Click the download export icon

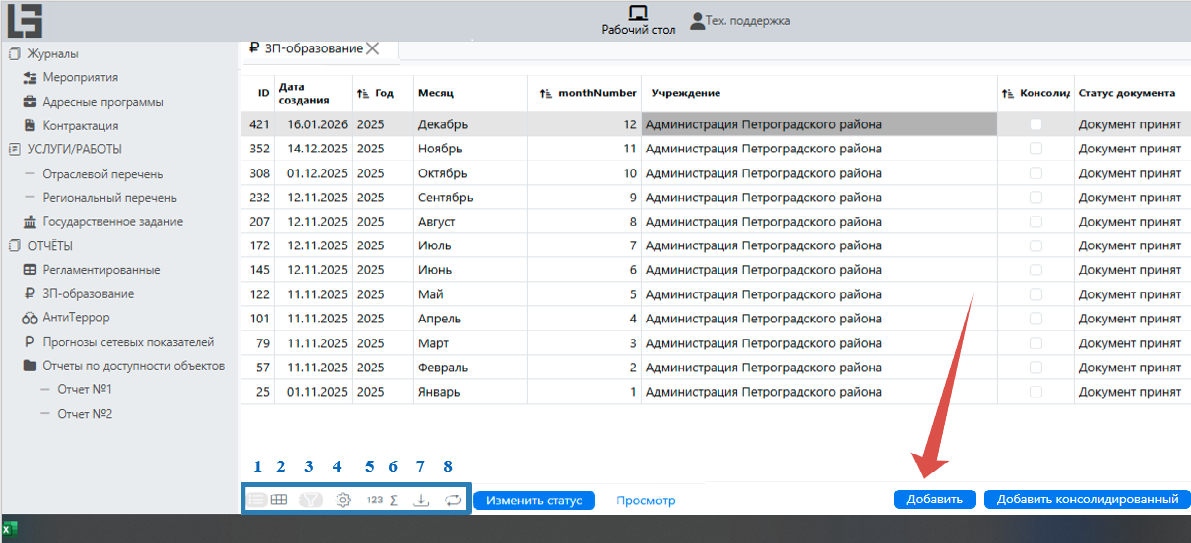422,500
